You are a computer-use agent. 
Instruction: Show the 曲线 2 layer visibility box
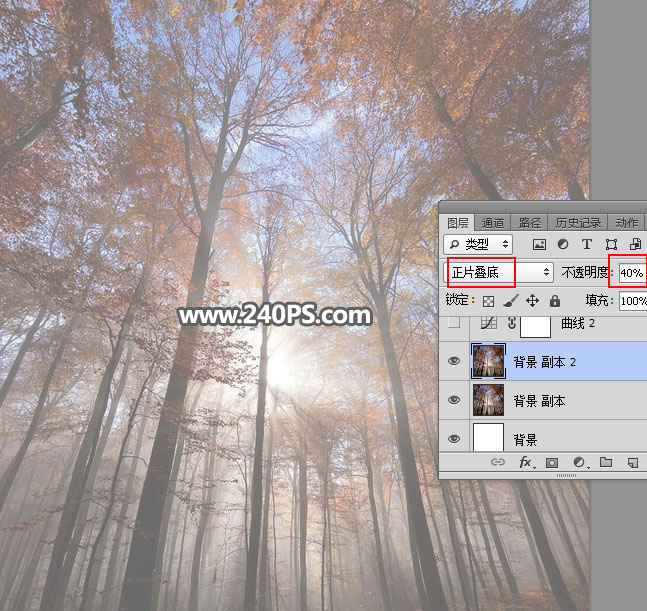(x=454, y=322)
